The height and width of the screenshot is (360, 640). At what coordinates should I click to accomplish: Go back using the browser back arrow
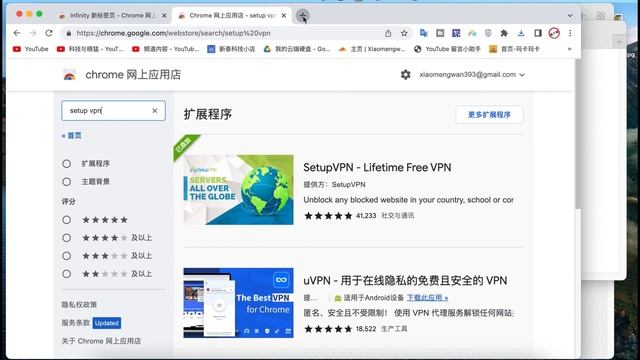coord(17,33)
